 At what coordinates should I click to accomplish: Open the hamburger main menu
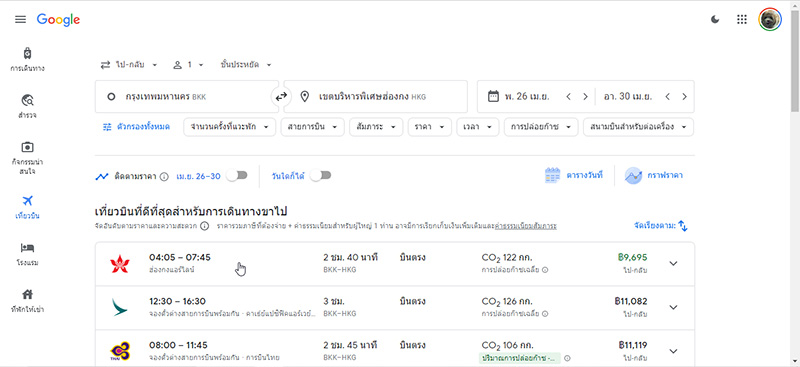pos(20,20)
